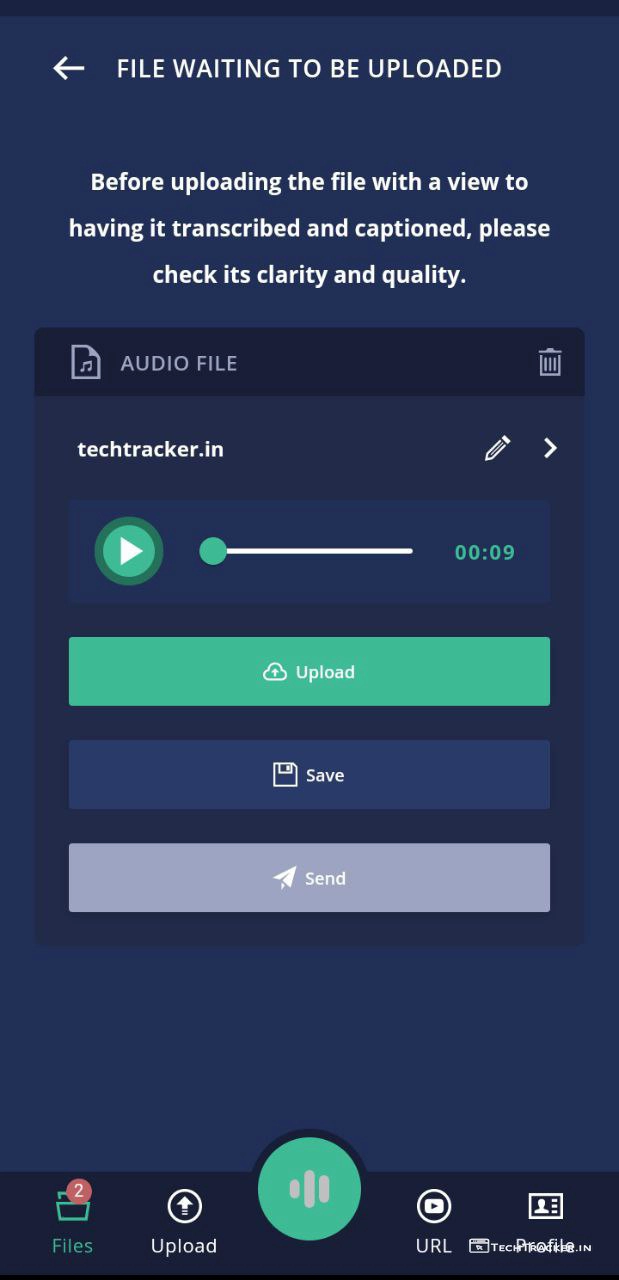The image size is (619, 1280).
Task: Click the music note audio file icon
Action: [86, 362]
